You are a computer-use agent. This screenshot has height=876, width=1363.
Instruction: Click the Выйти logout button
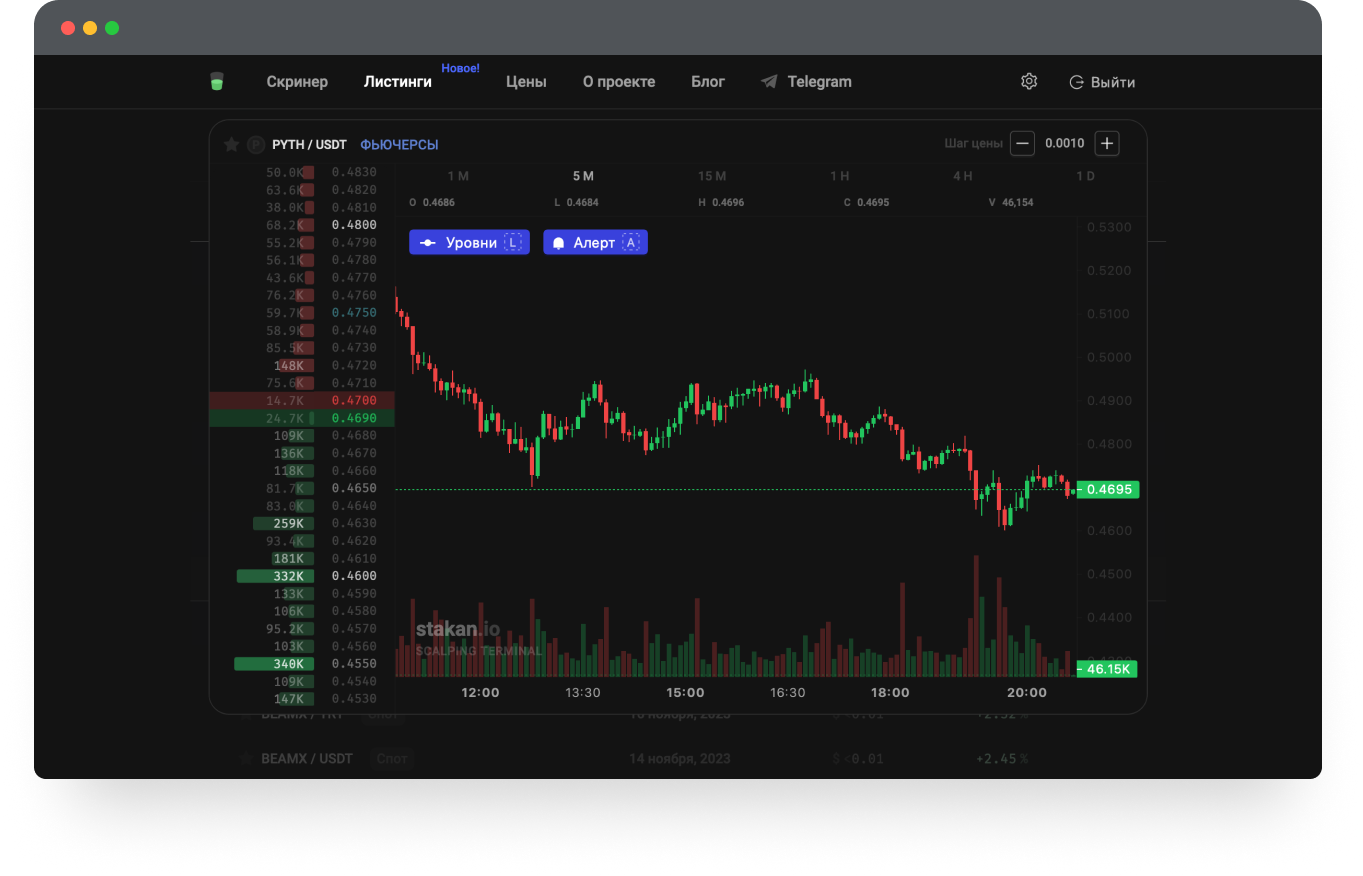pos(1102,82)
